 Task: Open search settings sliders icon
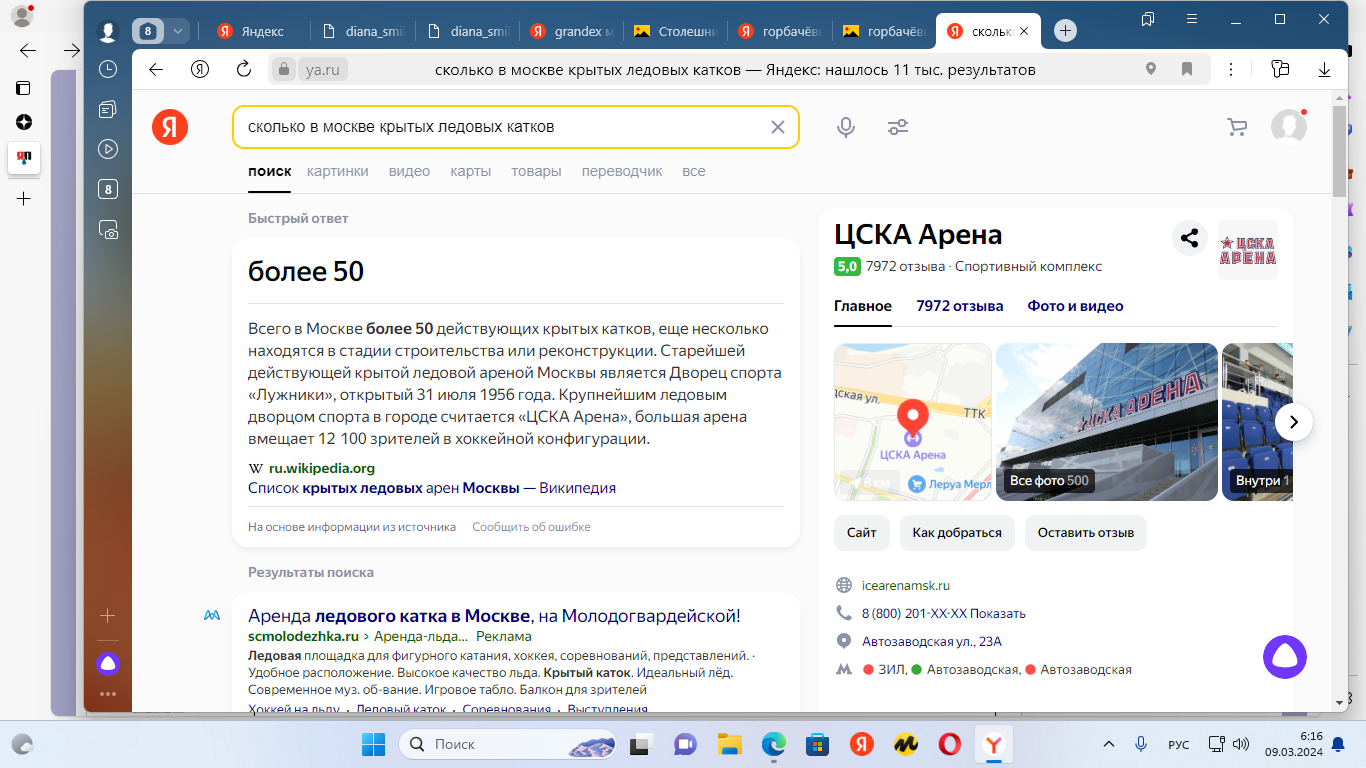pyautogui.click(x=898, y=127)
